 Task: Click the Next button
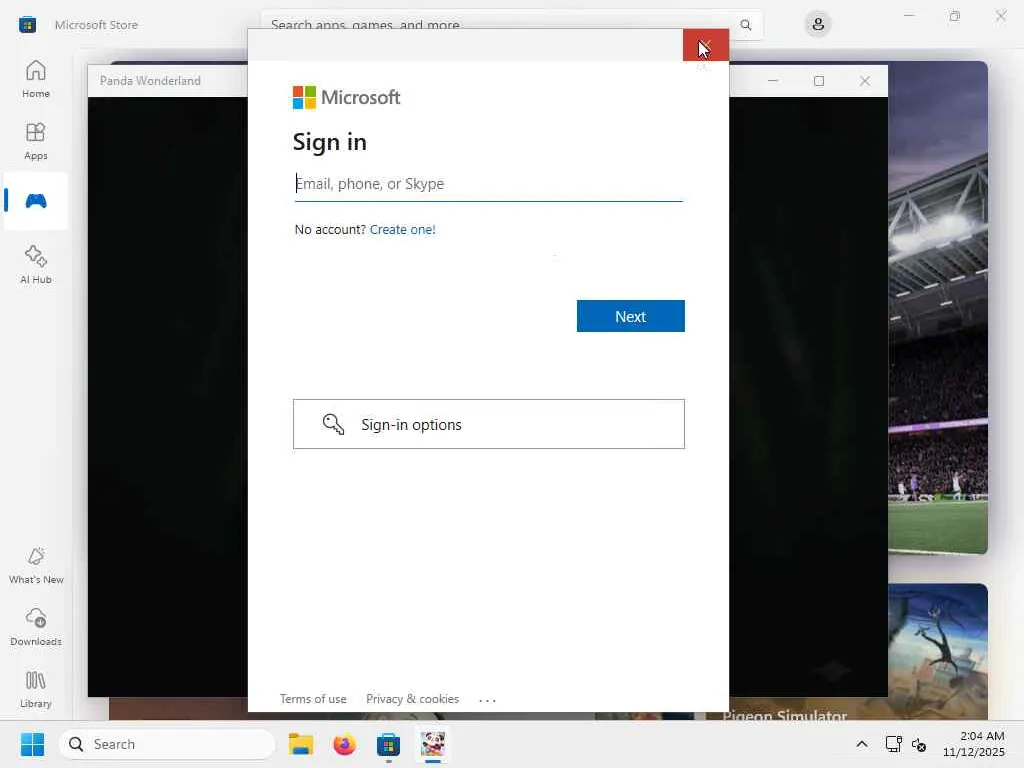(x=630, y=316)
